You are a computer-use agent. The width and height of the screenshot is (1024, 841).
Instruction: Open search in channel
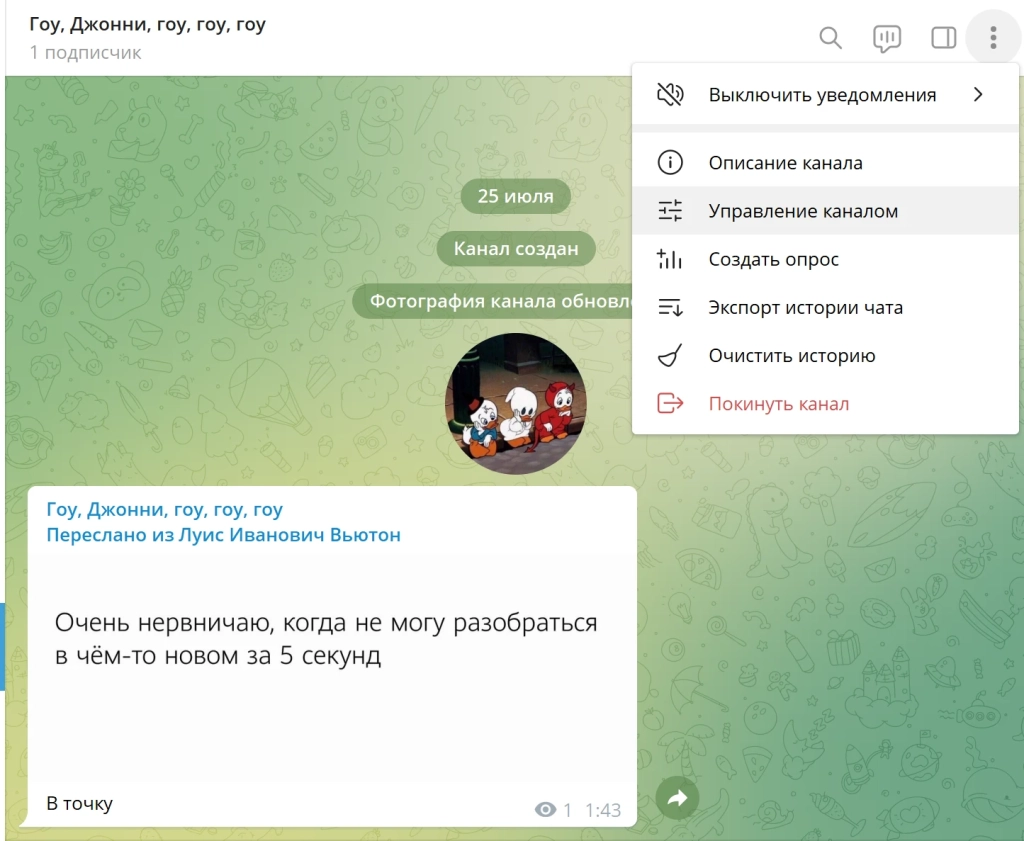(830, 38)
